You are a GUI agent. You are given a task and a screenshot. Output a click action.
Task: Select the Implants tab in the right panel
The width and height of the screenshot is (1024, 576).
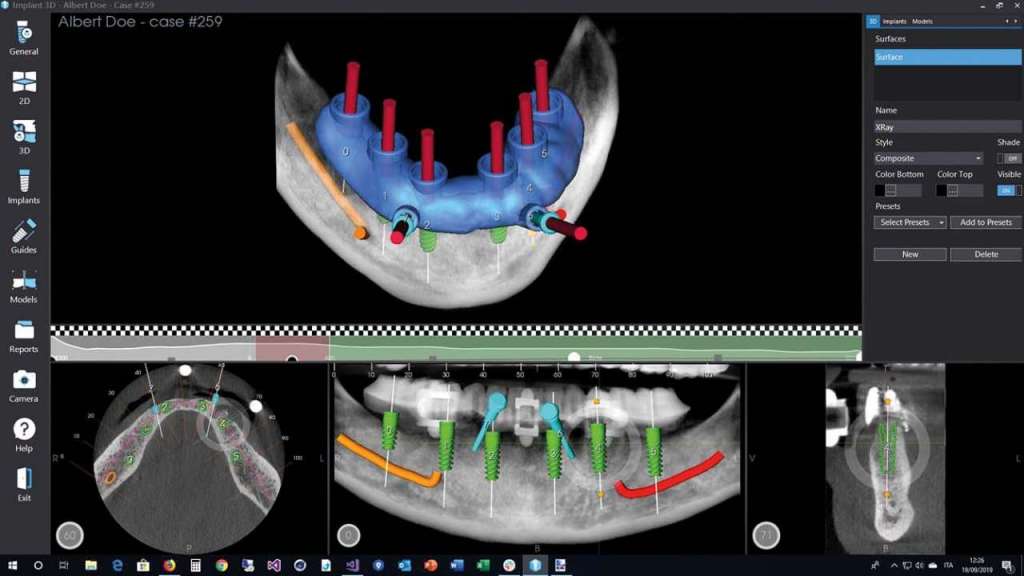click(894, 22)
